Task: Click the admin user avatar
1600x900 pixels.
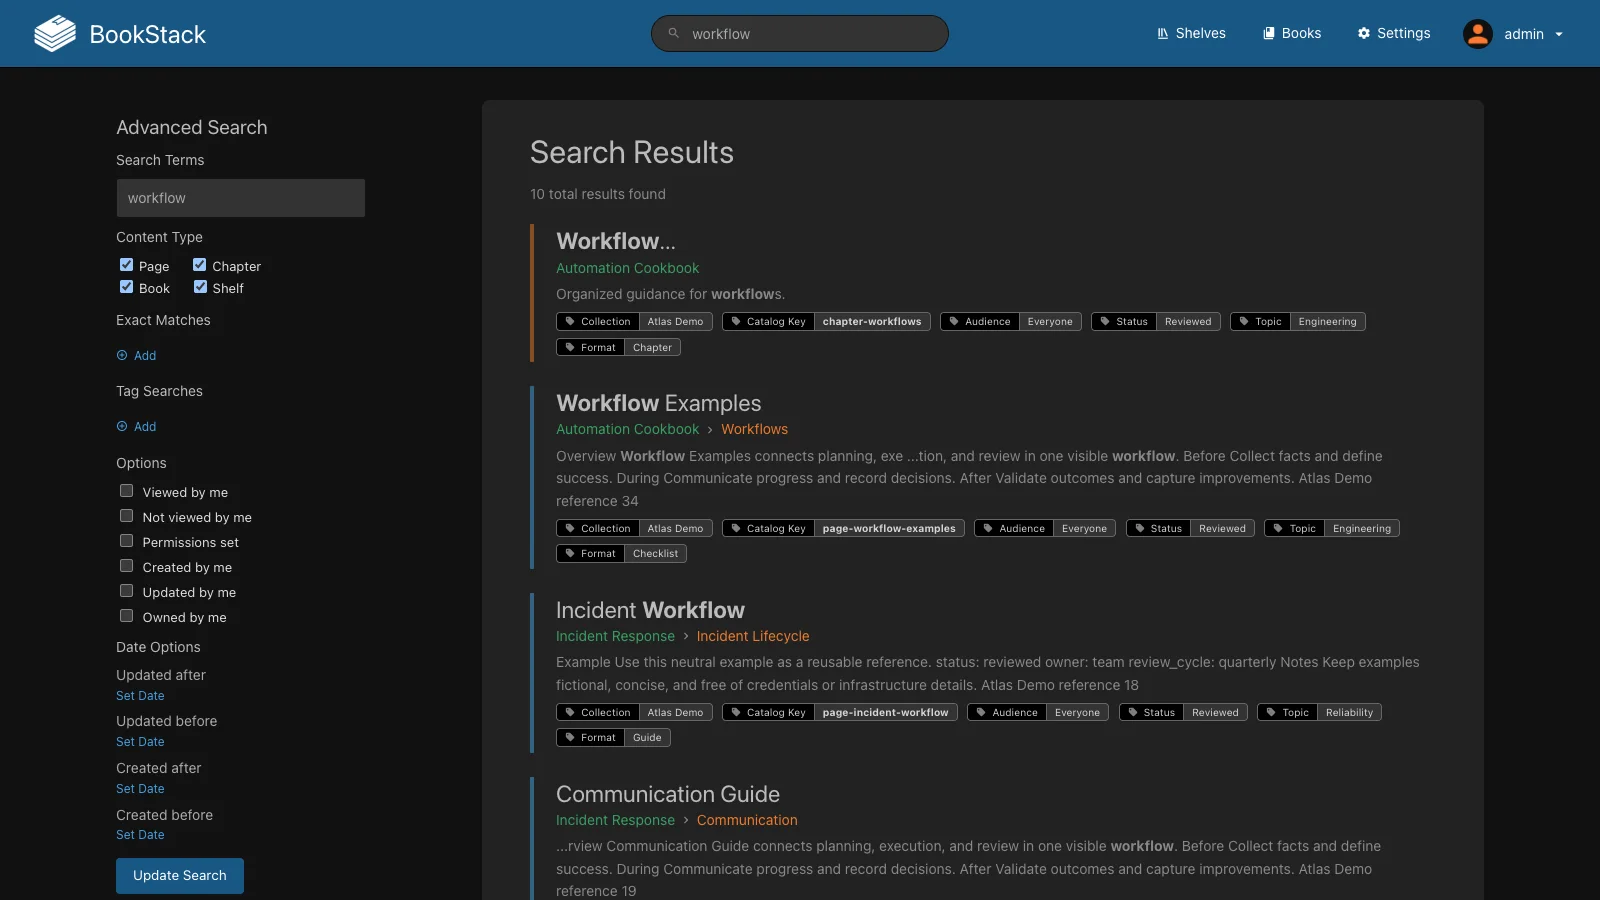Action: pyautogui.click(x=1478, y=34)
